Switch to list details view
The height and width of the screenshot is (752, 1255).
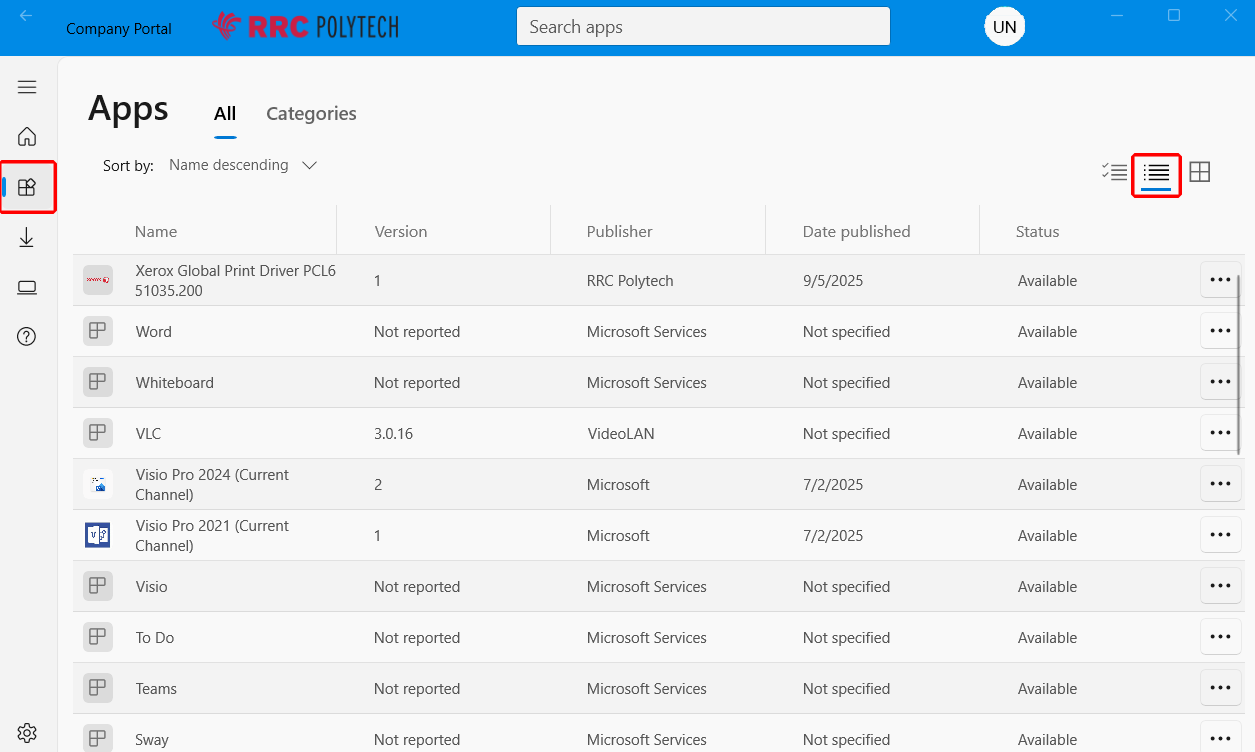[x=1156, y=173]
